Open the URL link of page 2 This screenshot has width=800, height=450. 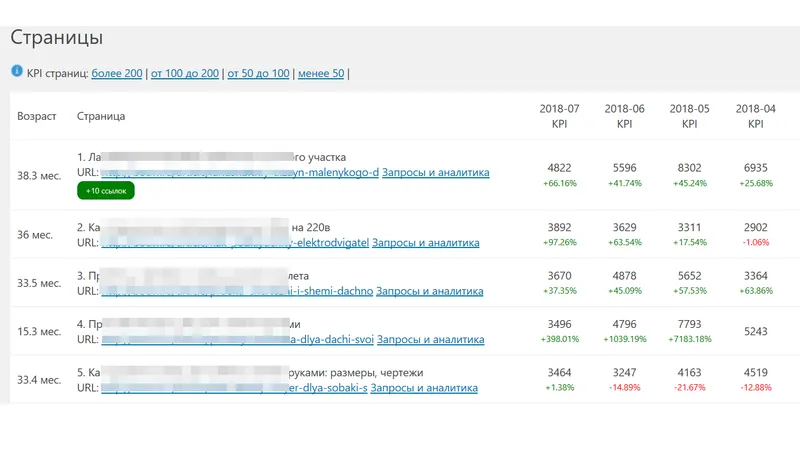click(235, 242)
